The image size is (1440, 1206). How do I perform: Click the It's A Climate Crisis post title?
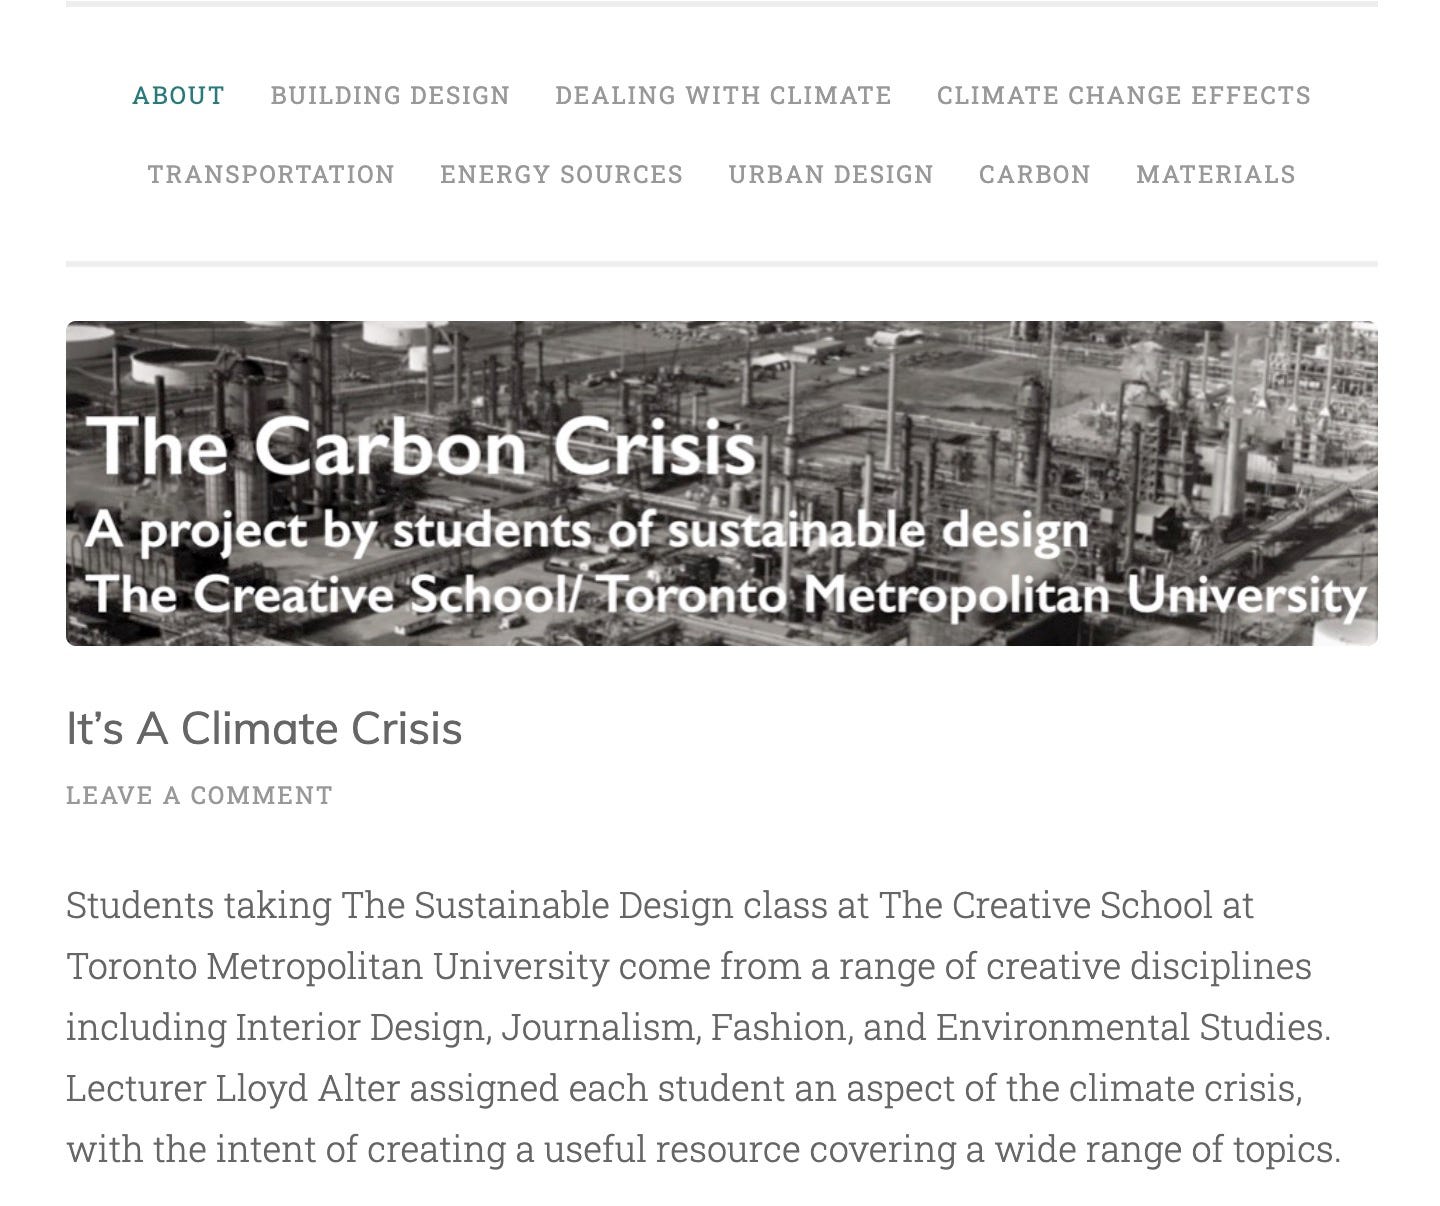(264, 728)
